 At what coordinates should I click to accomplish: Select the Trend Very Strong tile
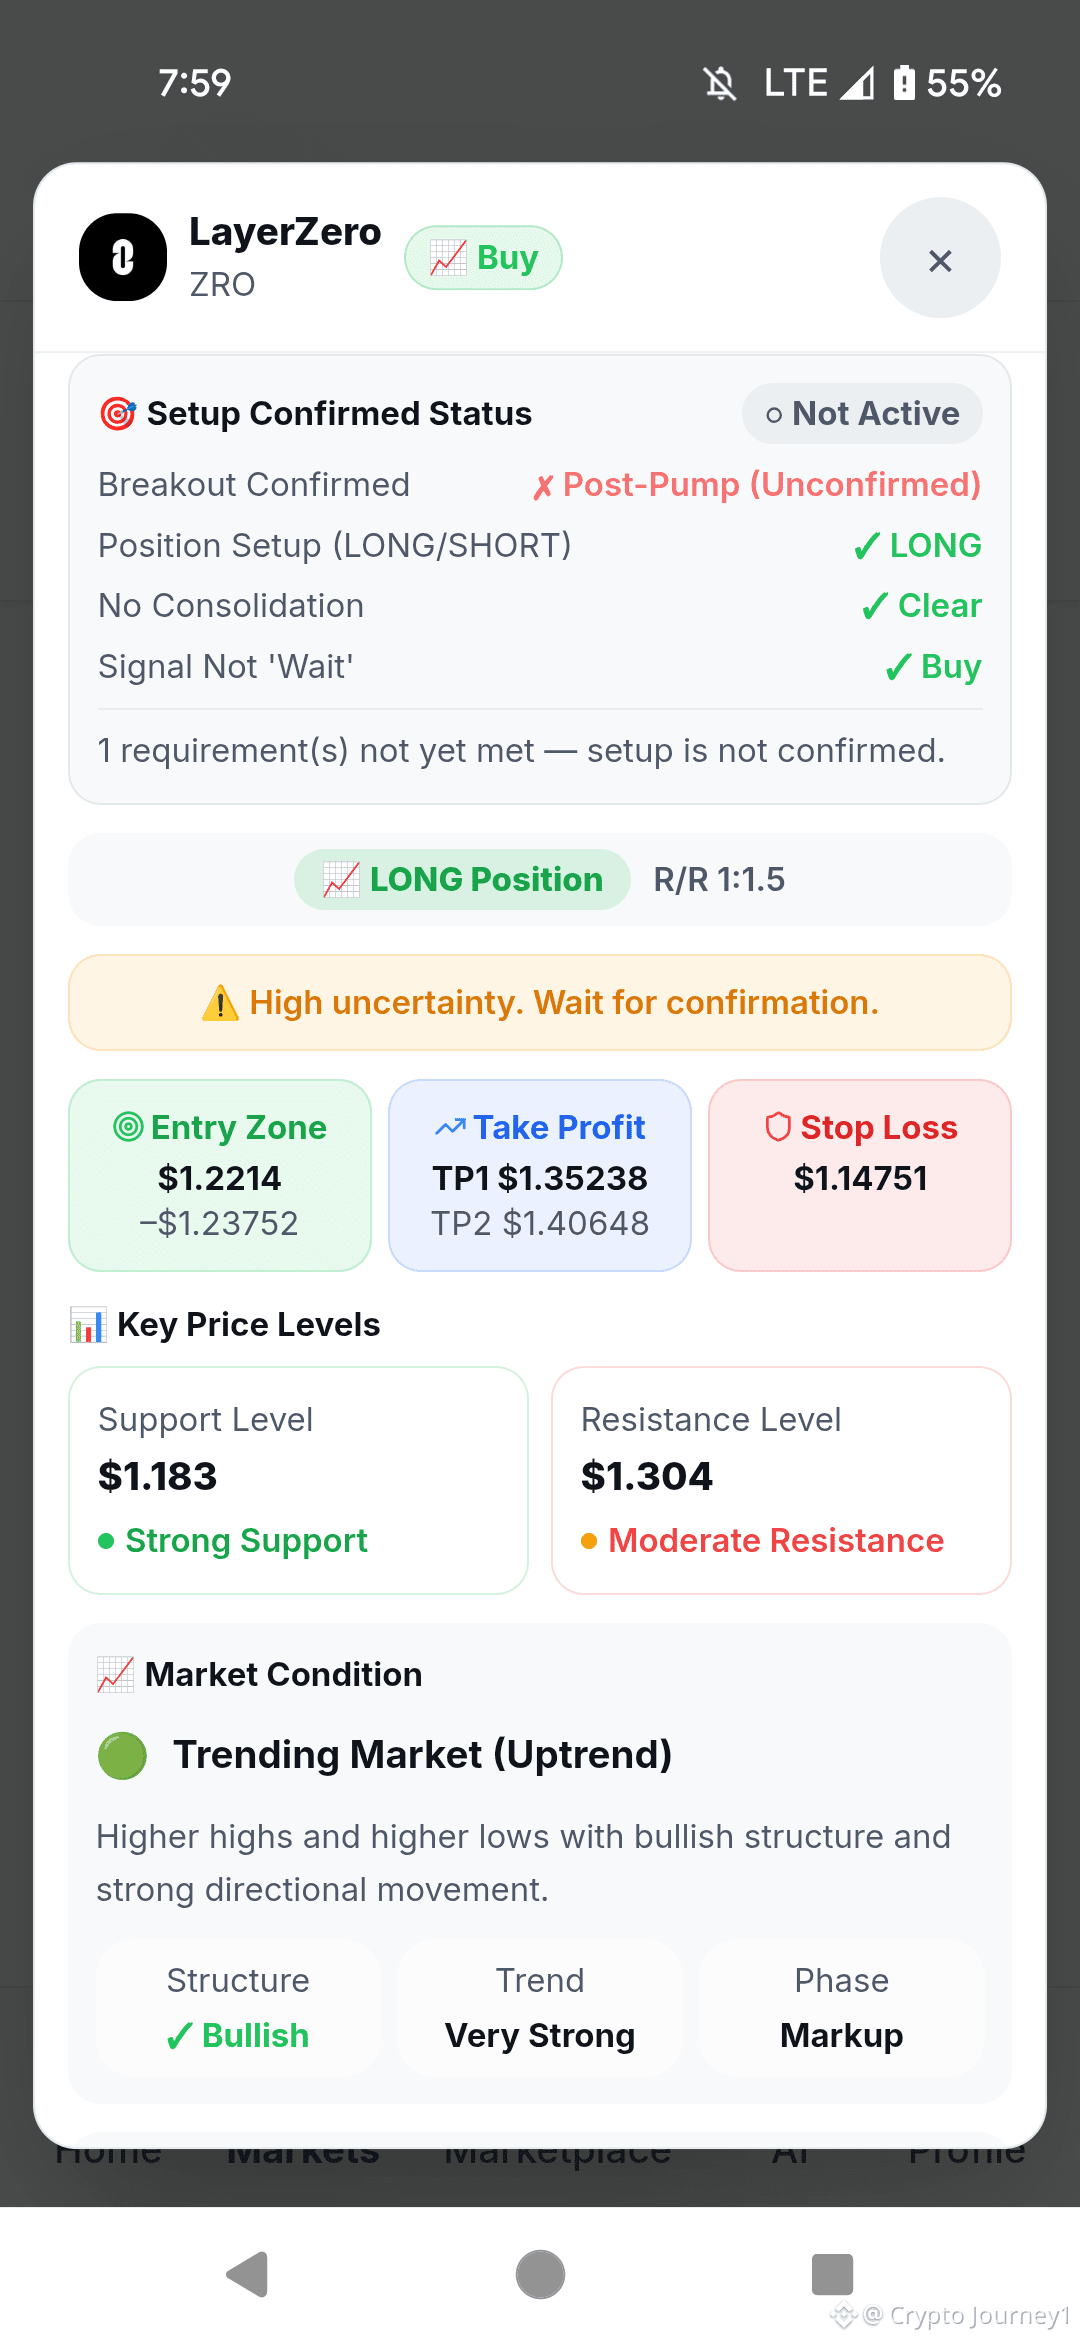pos(540,2007)
